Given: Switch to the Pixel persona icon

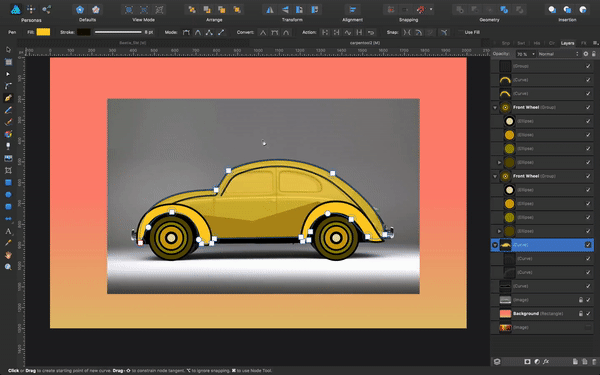Looking at the screenshot, I should [31, 10].
